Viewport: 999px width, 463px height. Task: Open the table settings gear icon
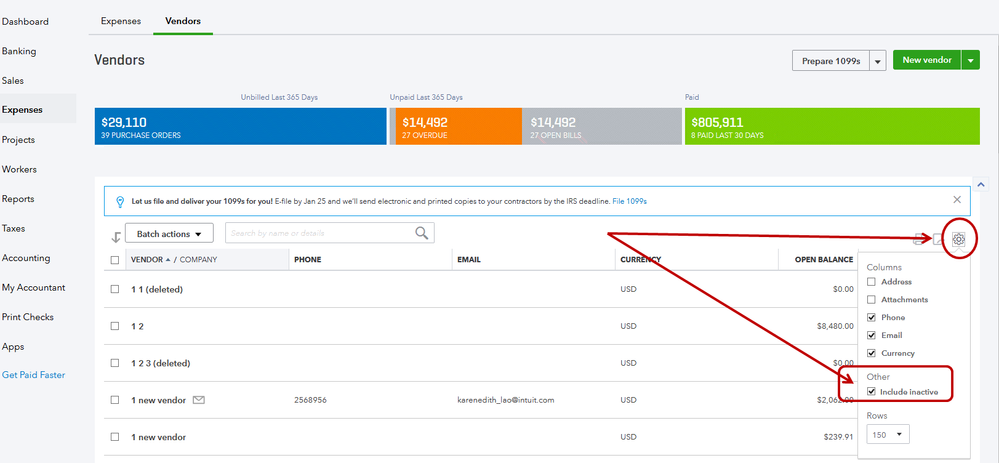958,239
